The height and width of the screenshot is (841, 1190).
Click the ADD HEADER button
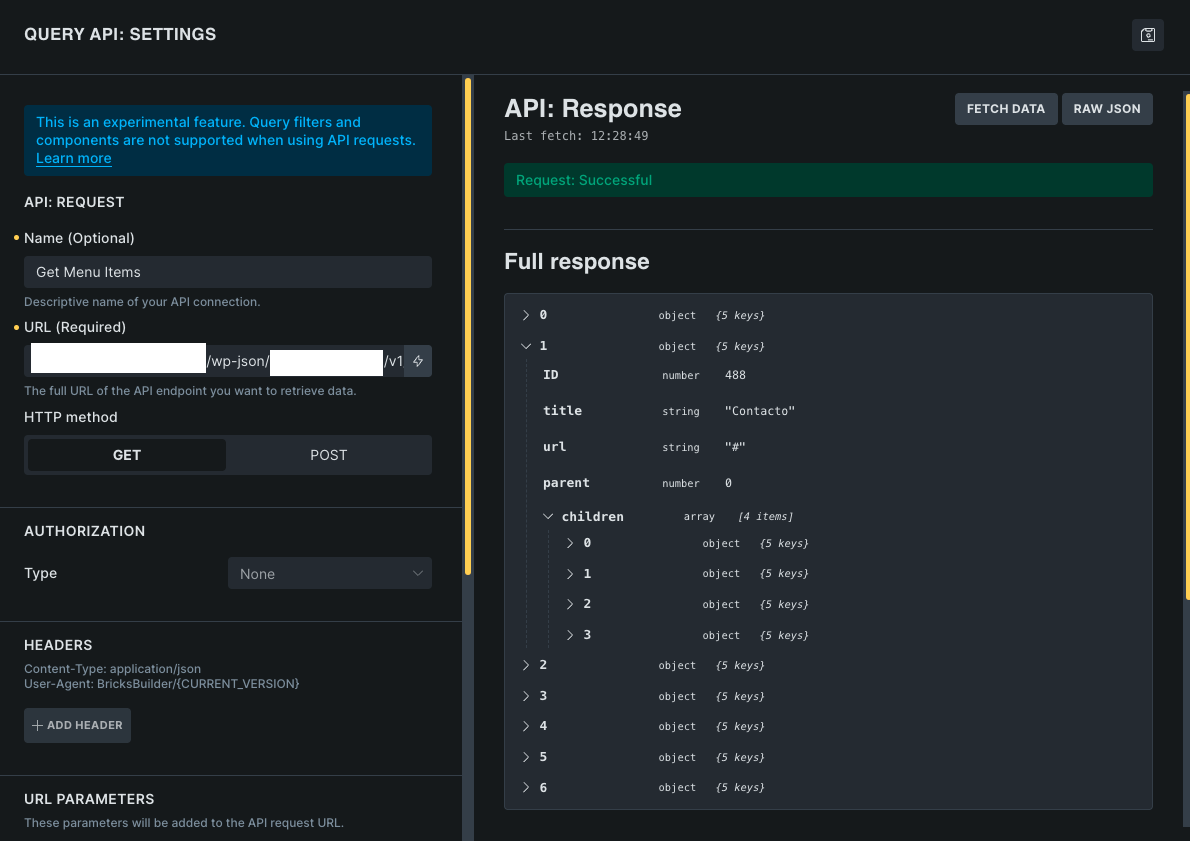pyautogui.click(x=77, y=726)
